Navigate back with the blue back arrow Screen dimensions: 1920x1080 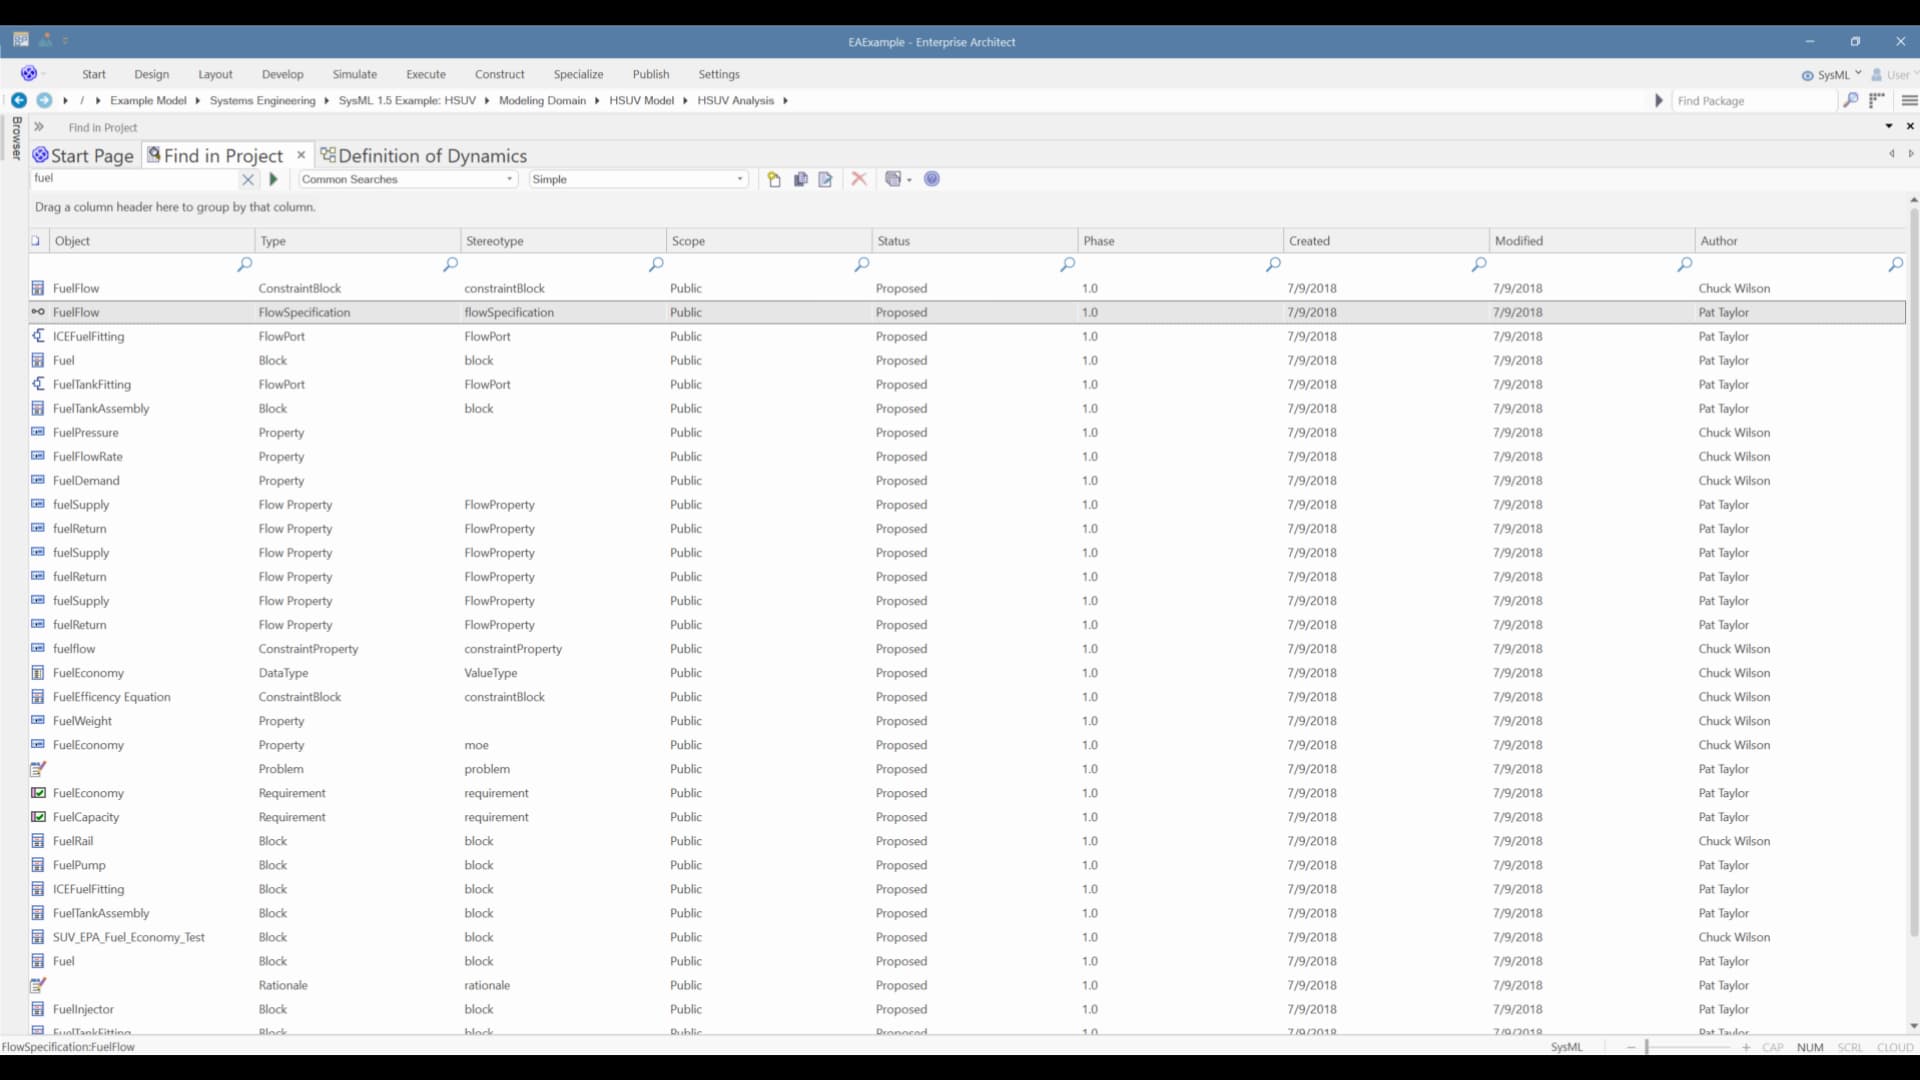point(19,100)
